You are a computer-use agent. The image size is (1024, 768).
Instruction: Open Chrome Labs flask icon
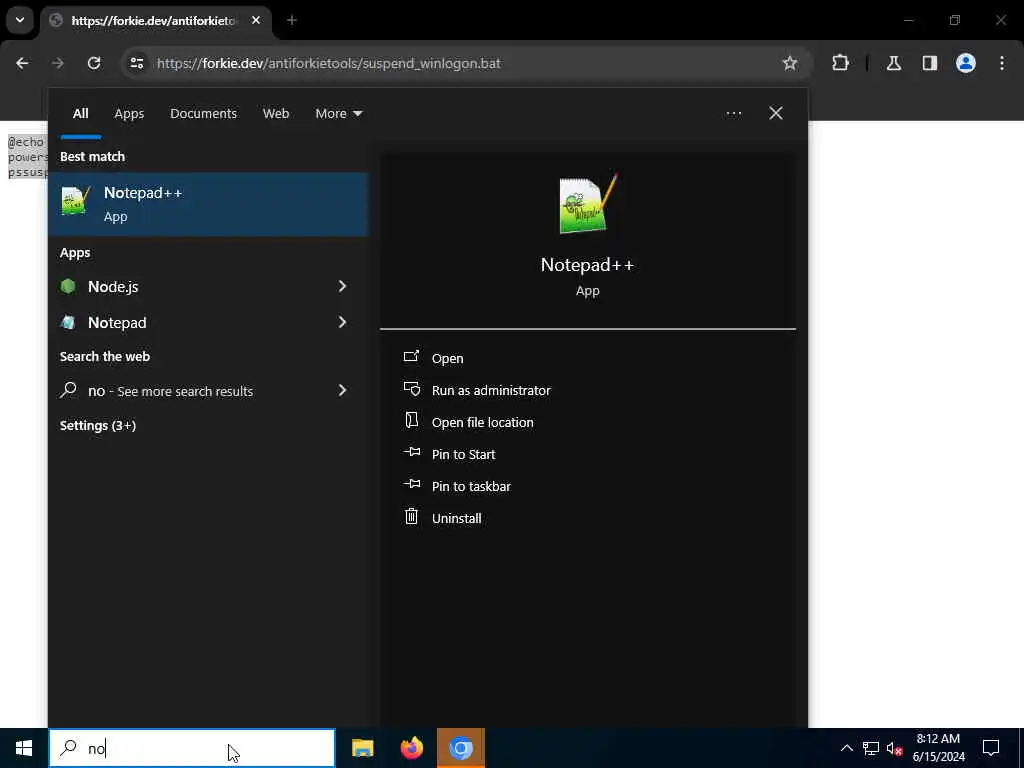(894, 63)
